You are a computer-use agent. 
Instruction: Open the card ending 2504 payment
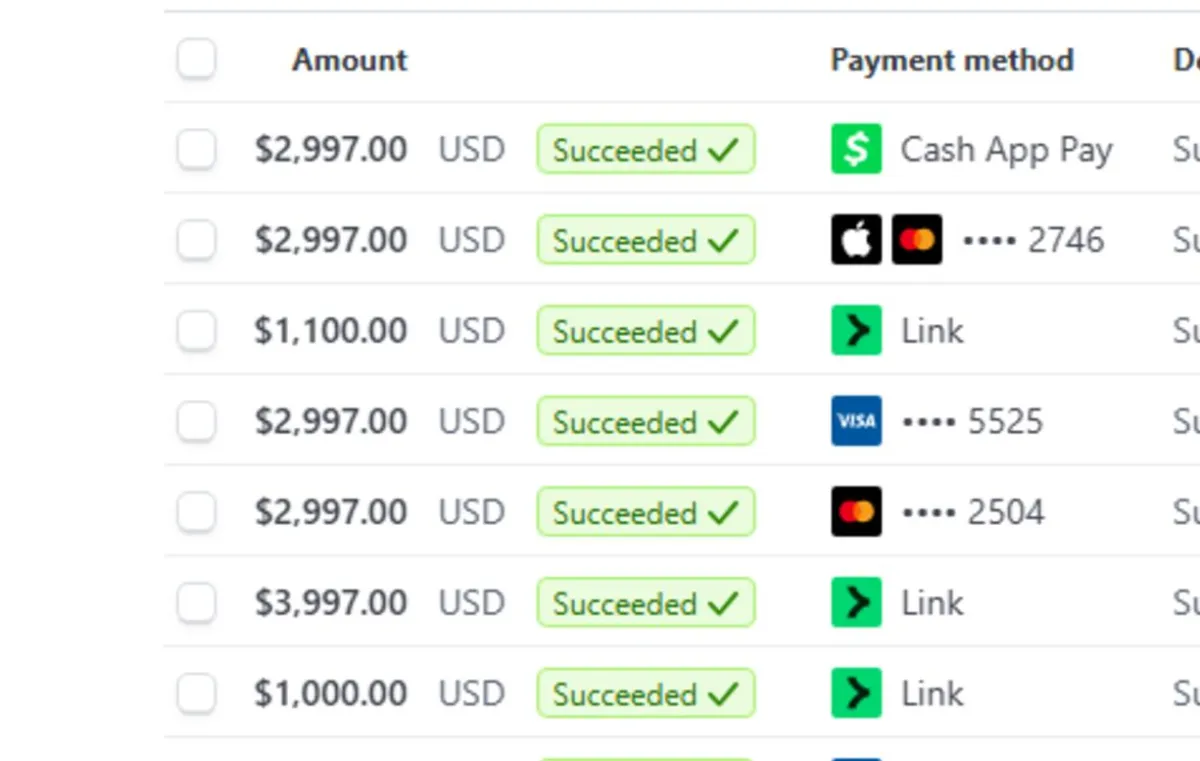pyautogui.click(x=1005, y=512)
